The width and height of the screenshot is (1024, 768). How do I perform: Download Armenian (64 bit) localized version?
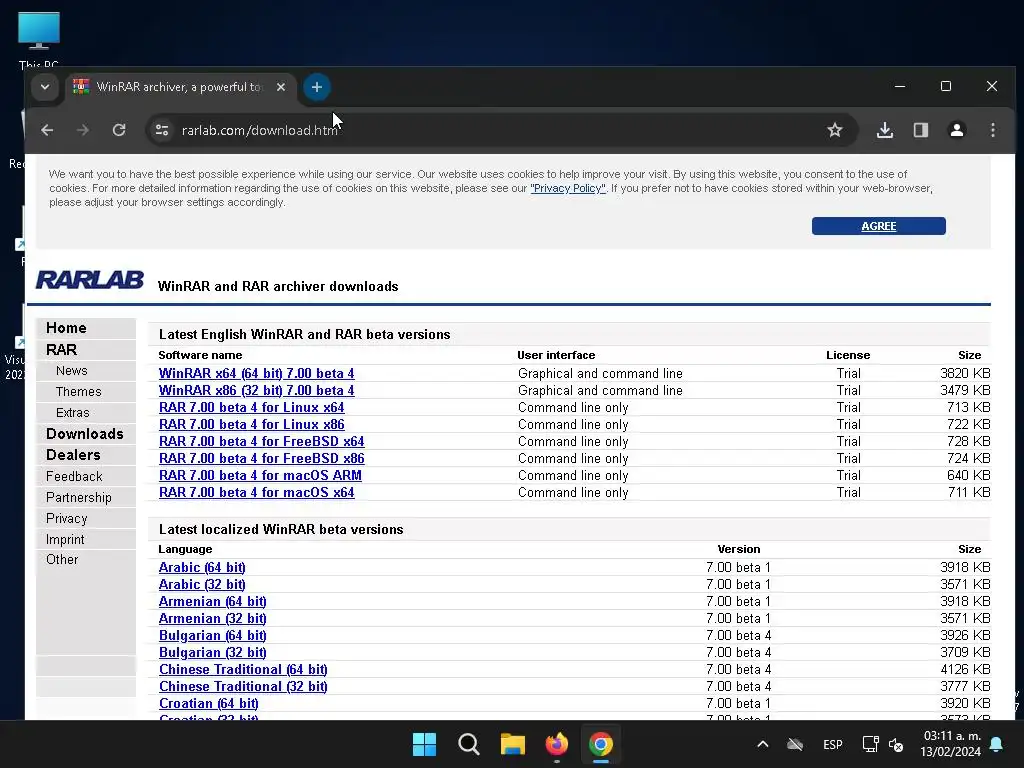(x=213, y=601)
